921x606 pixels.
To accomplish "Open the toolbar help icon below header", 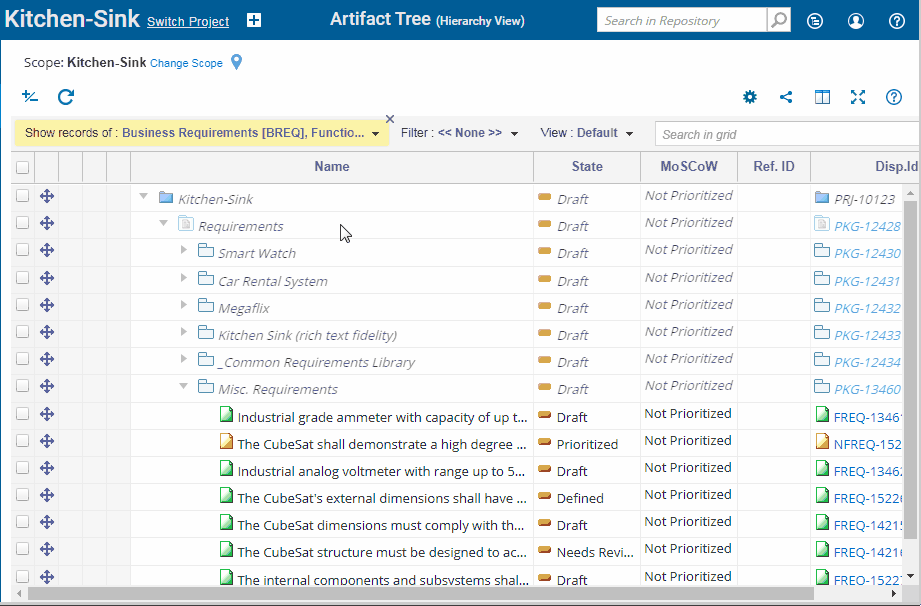I will (893, 97).
